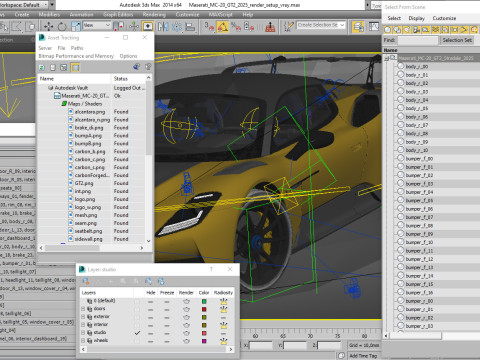The image size is (480, 360).
Task: Toggle Display Shapes filter in Select From Scene
Action: (x=397, y=30)
